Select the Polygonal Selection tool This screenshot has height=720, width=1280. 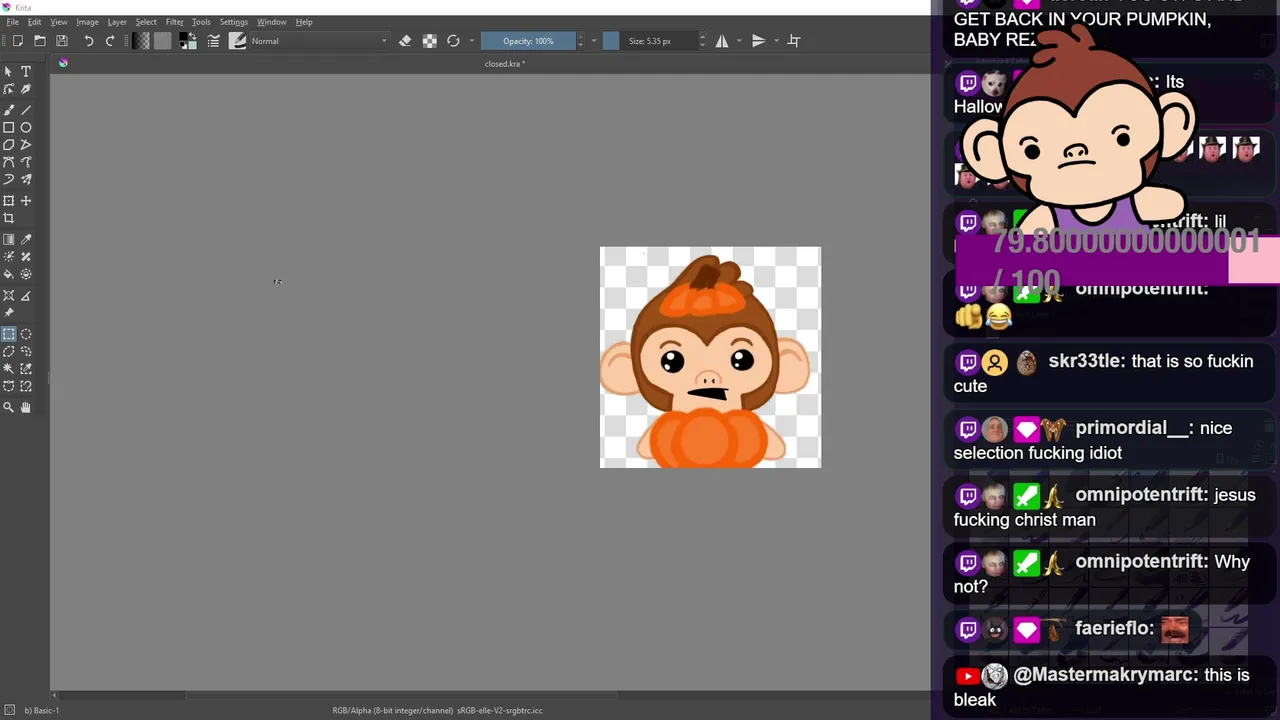(x=9, y=352)
